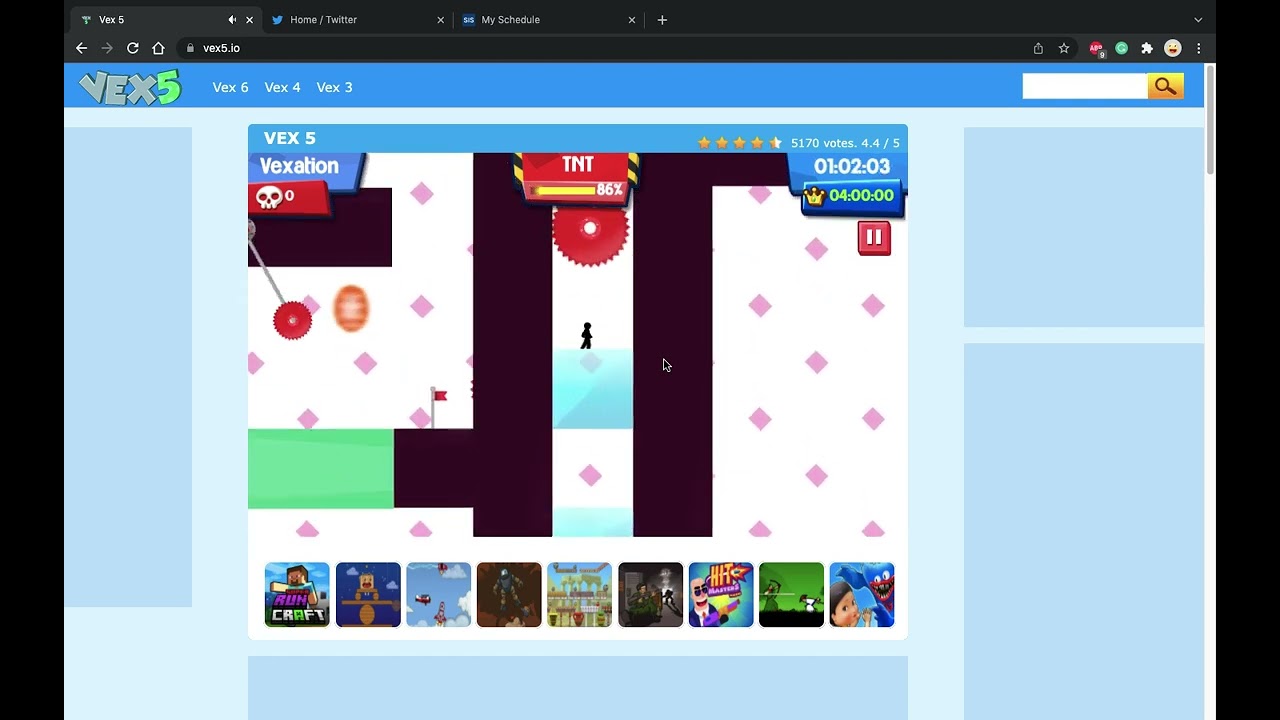Screen dimensions: 1280x720
Task: Bookmark this page with the star icon
Action: tap(1064, 48)
